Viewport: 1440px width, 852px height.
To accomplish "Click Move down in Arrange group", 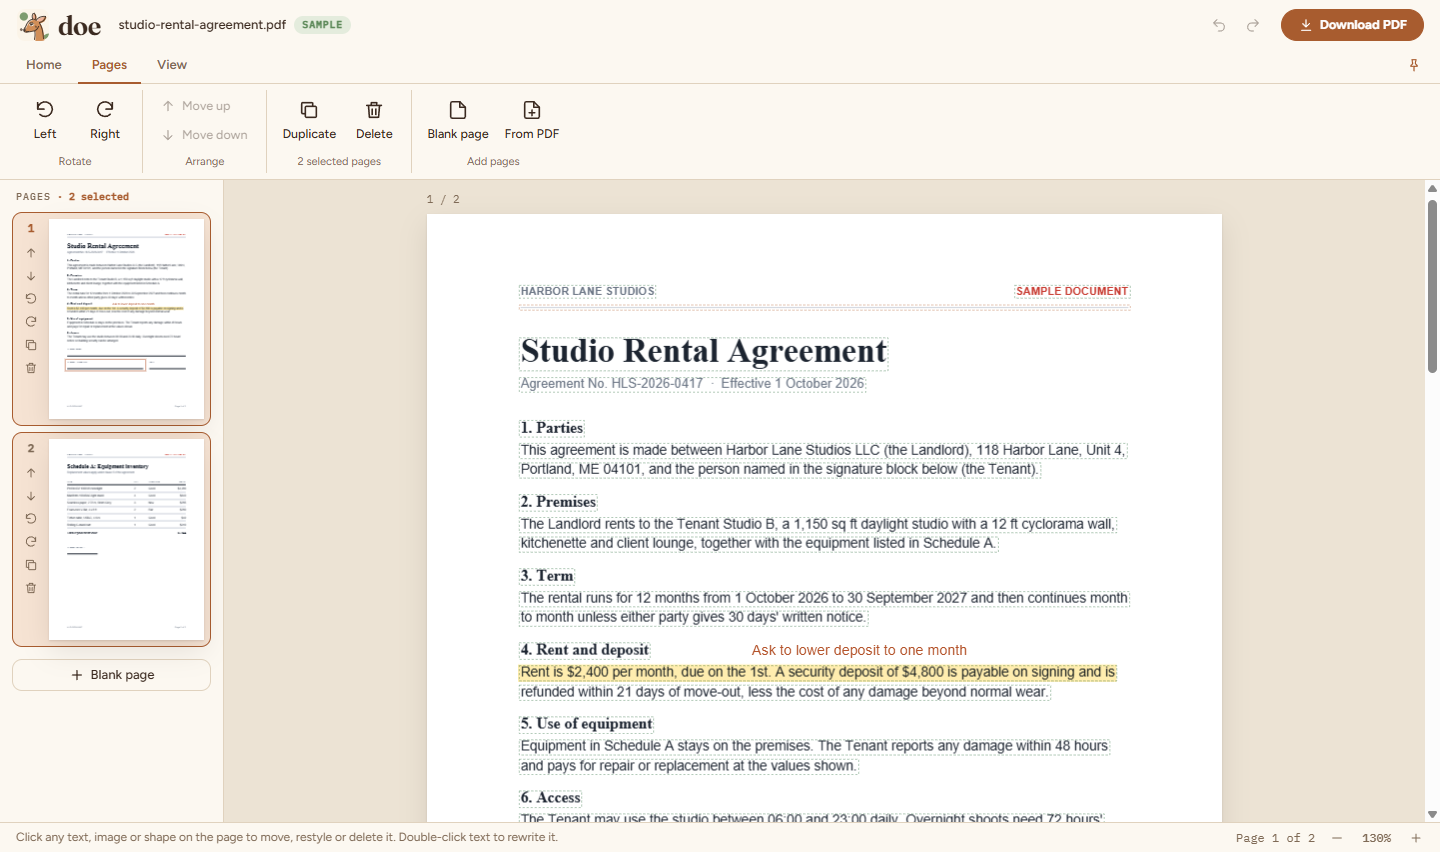I will point(205,135).
